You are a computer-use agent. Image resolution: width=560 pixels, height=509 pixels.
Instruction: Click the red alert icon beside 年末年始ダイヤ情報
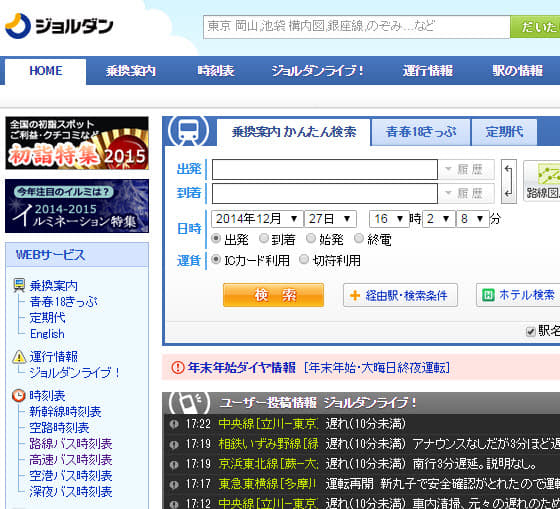(x=178, y=367)
